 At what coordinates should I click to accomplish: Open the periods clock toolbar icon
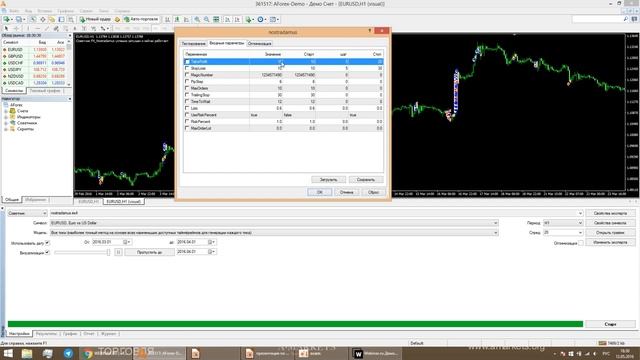[261, 19]
